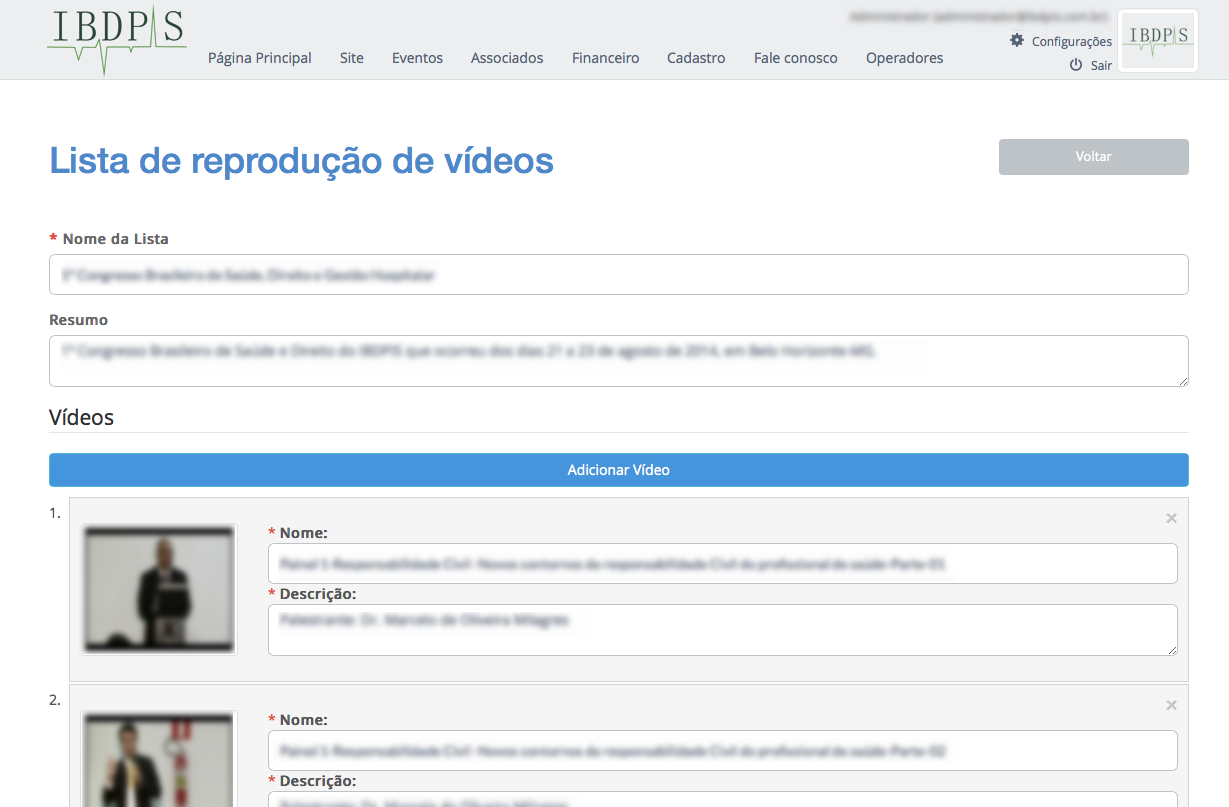Remove video 1 with its X icon
1229x807 pixels.
tap(1171, 518)
